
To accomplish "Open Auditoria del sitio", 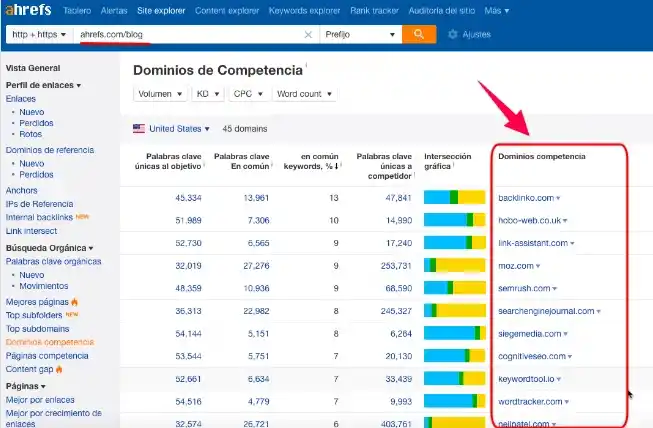I will 441,11.
